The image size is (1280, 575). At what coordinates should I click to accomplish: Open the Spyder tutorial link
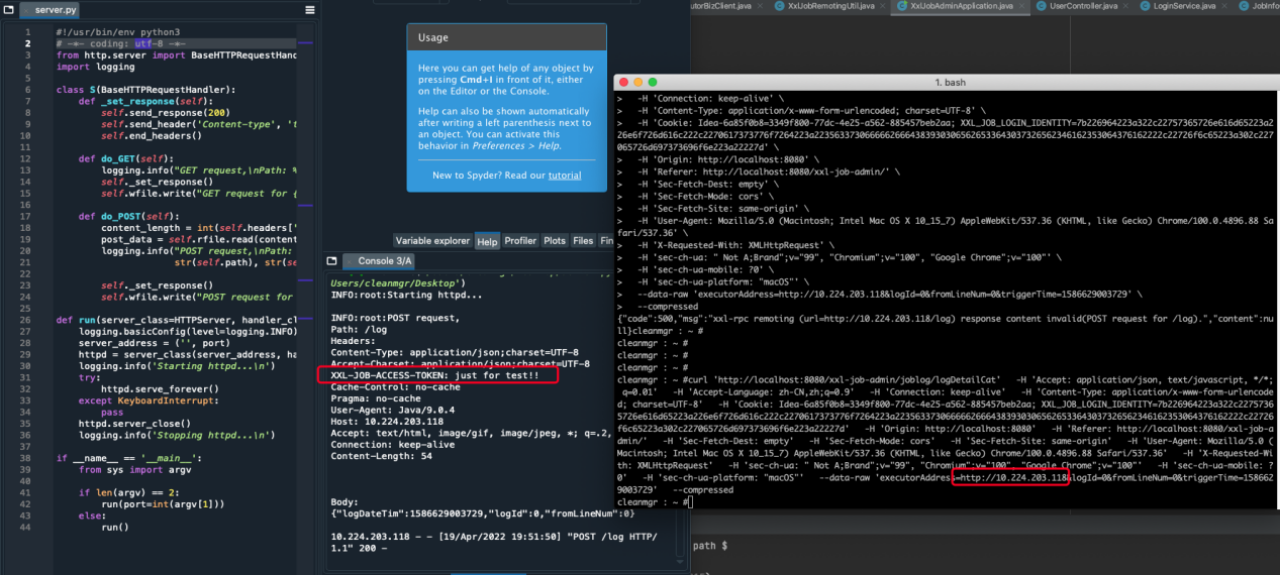click(x=564, y=175)
